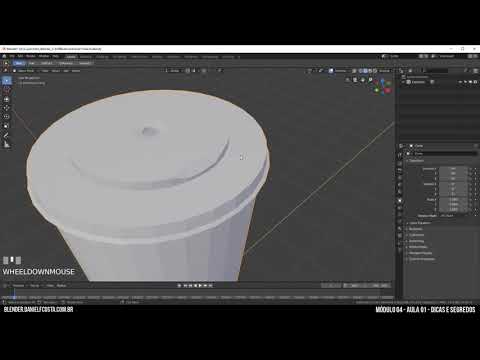Open the Render menu
The image size is (480, 360).
[31, 56]
